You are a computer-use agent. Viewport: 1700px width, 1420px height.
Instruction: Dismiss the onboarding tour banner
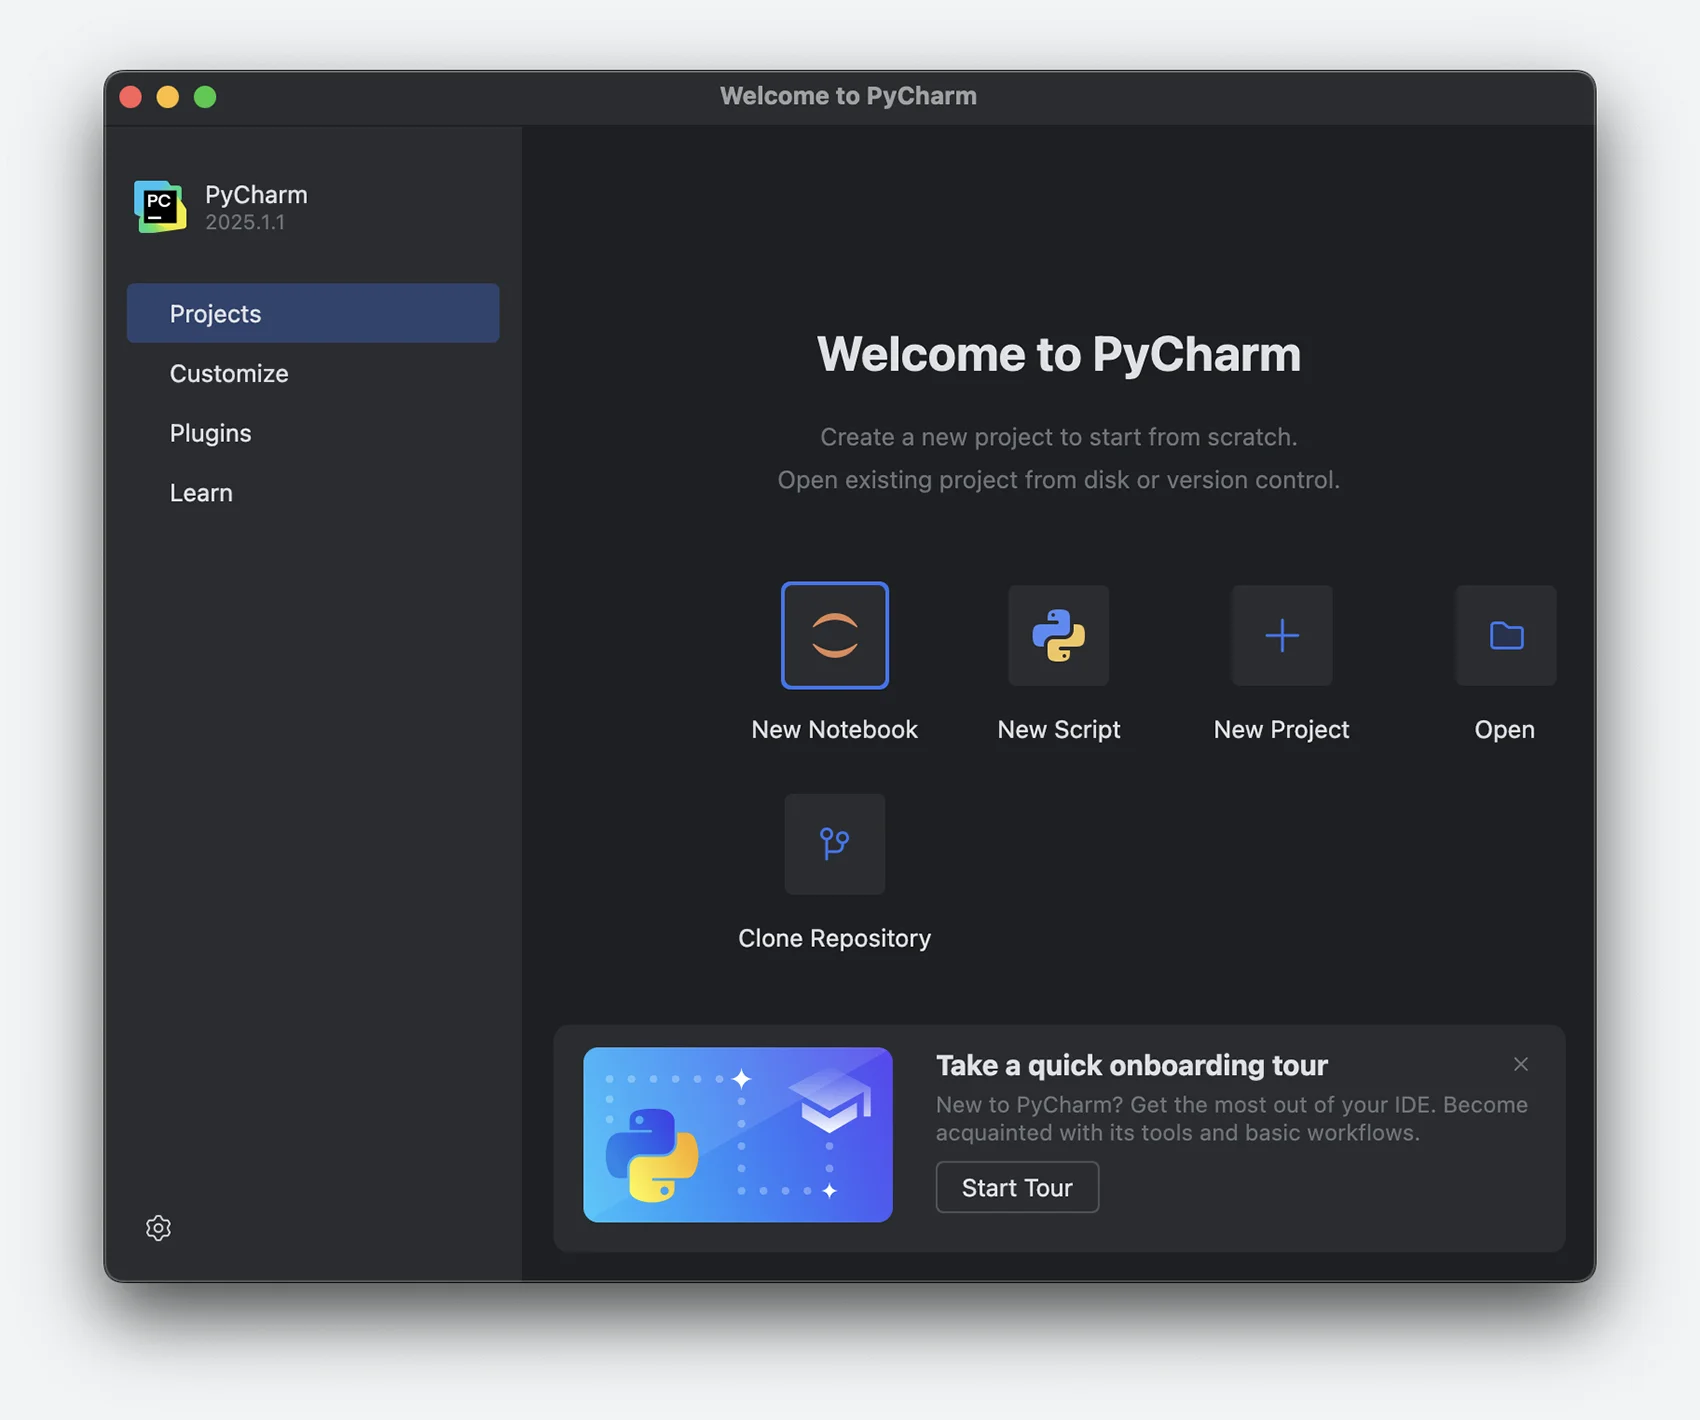1520,1064
